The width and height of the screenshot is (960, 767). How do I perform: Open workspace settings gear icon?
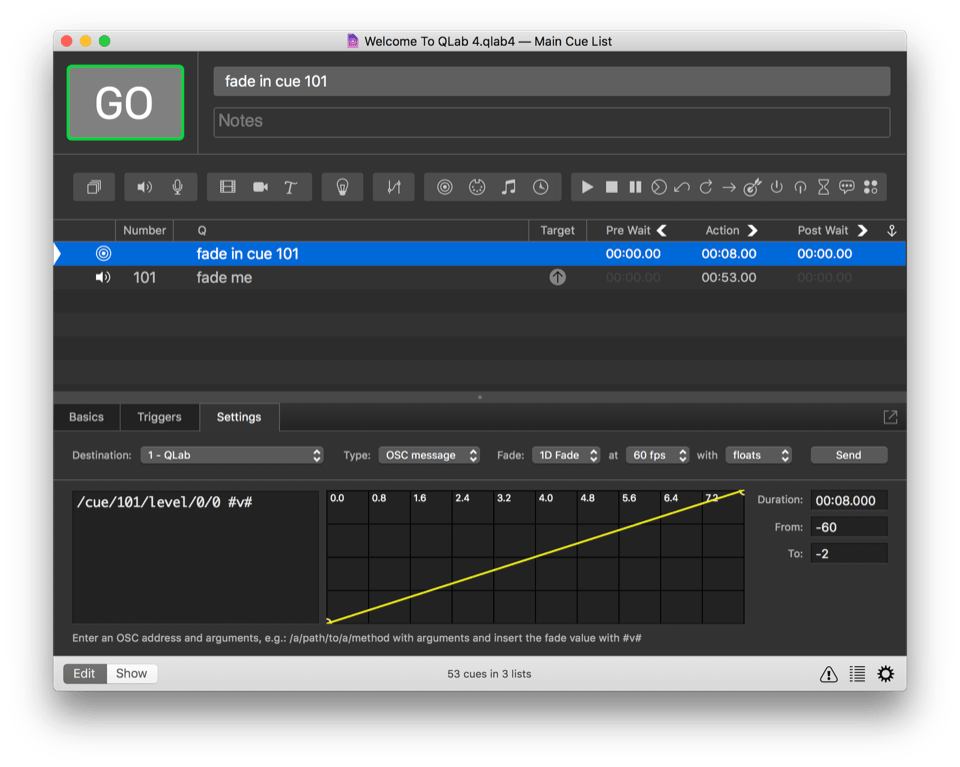[885, 674]
